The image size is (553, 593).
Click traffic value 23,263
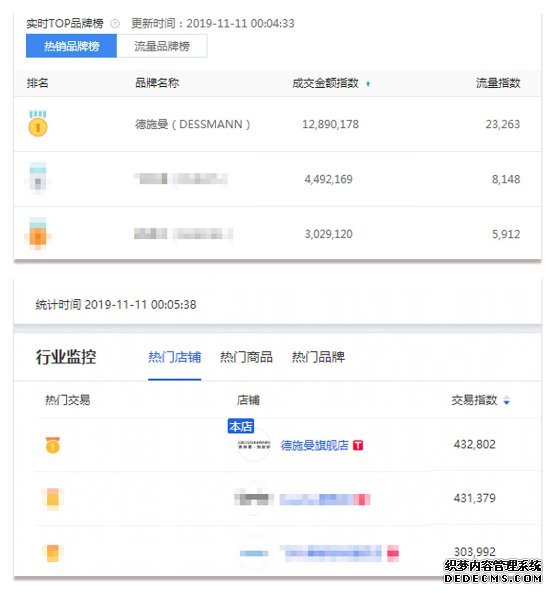coord(503,124)
